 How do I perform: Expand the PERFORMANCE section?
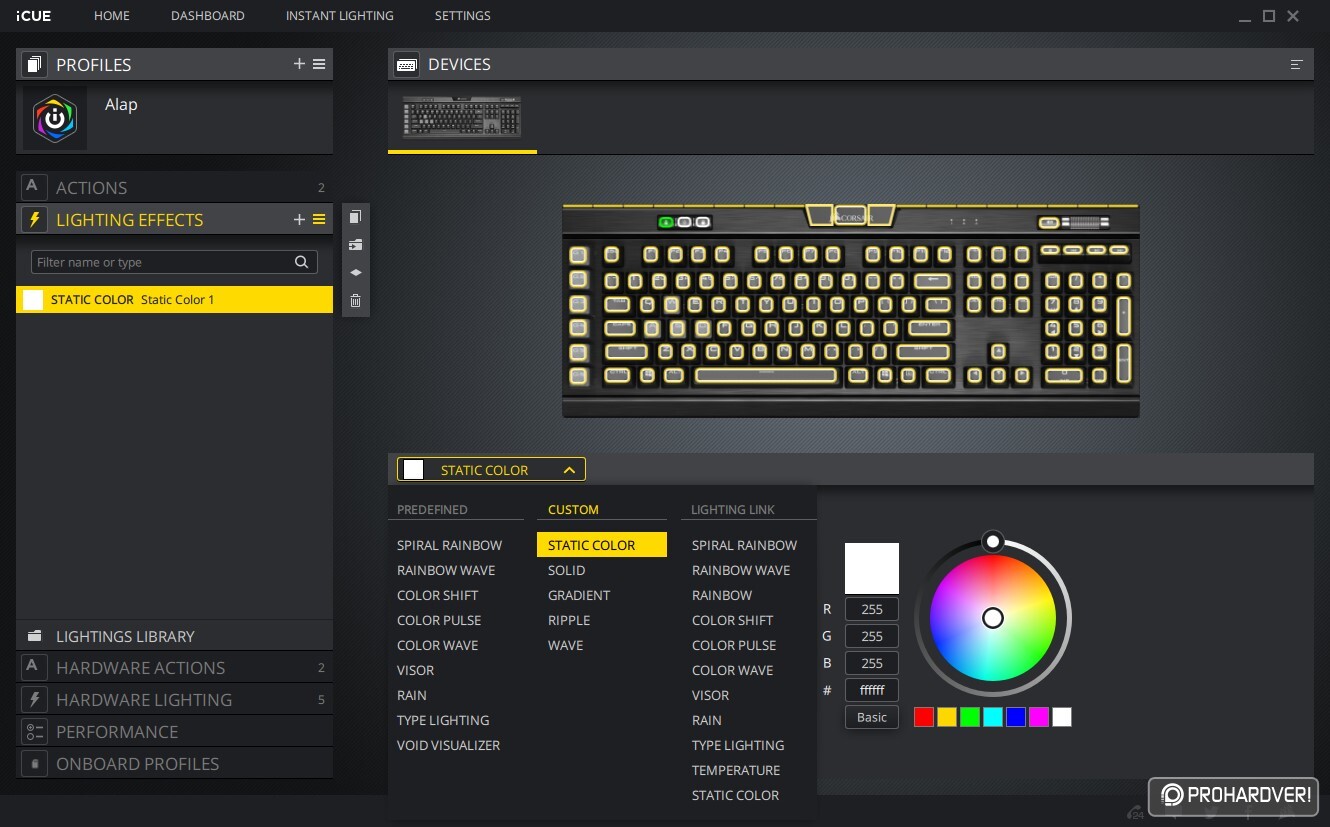pos(174,732)
